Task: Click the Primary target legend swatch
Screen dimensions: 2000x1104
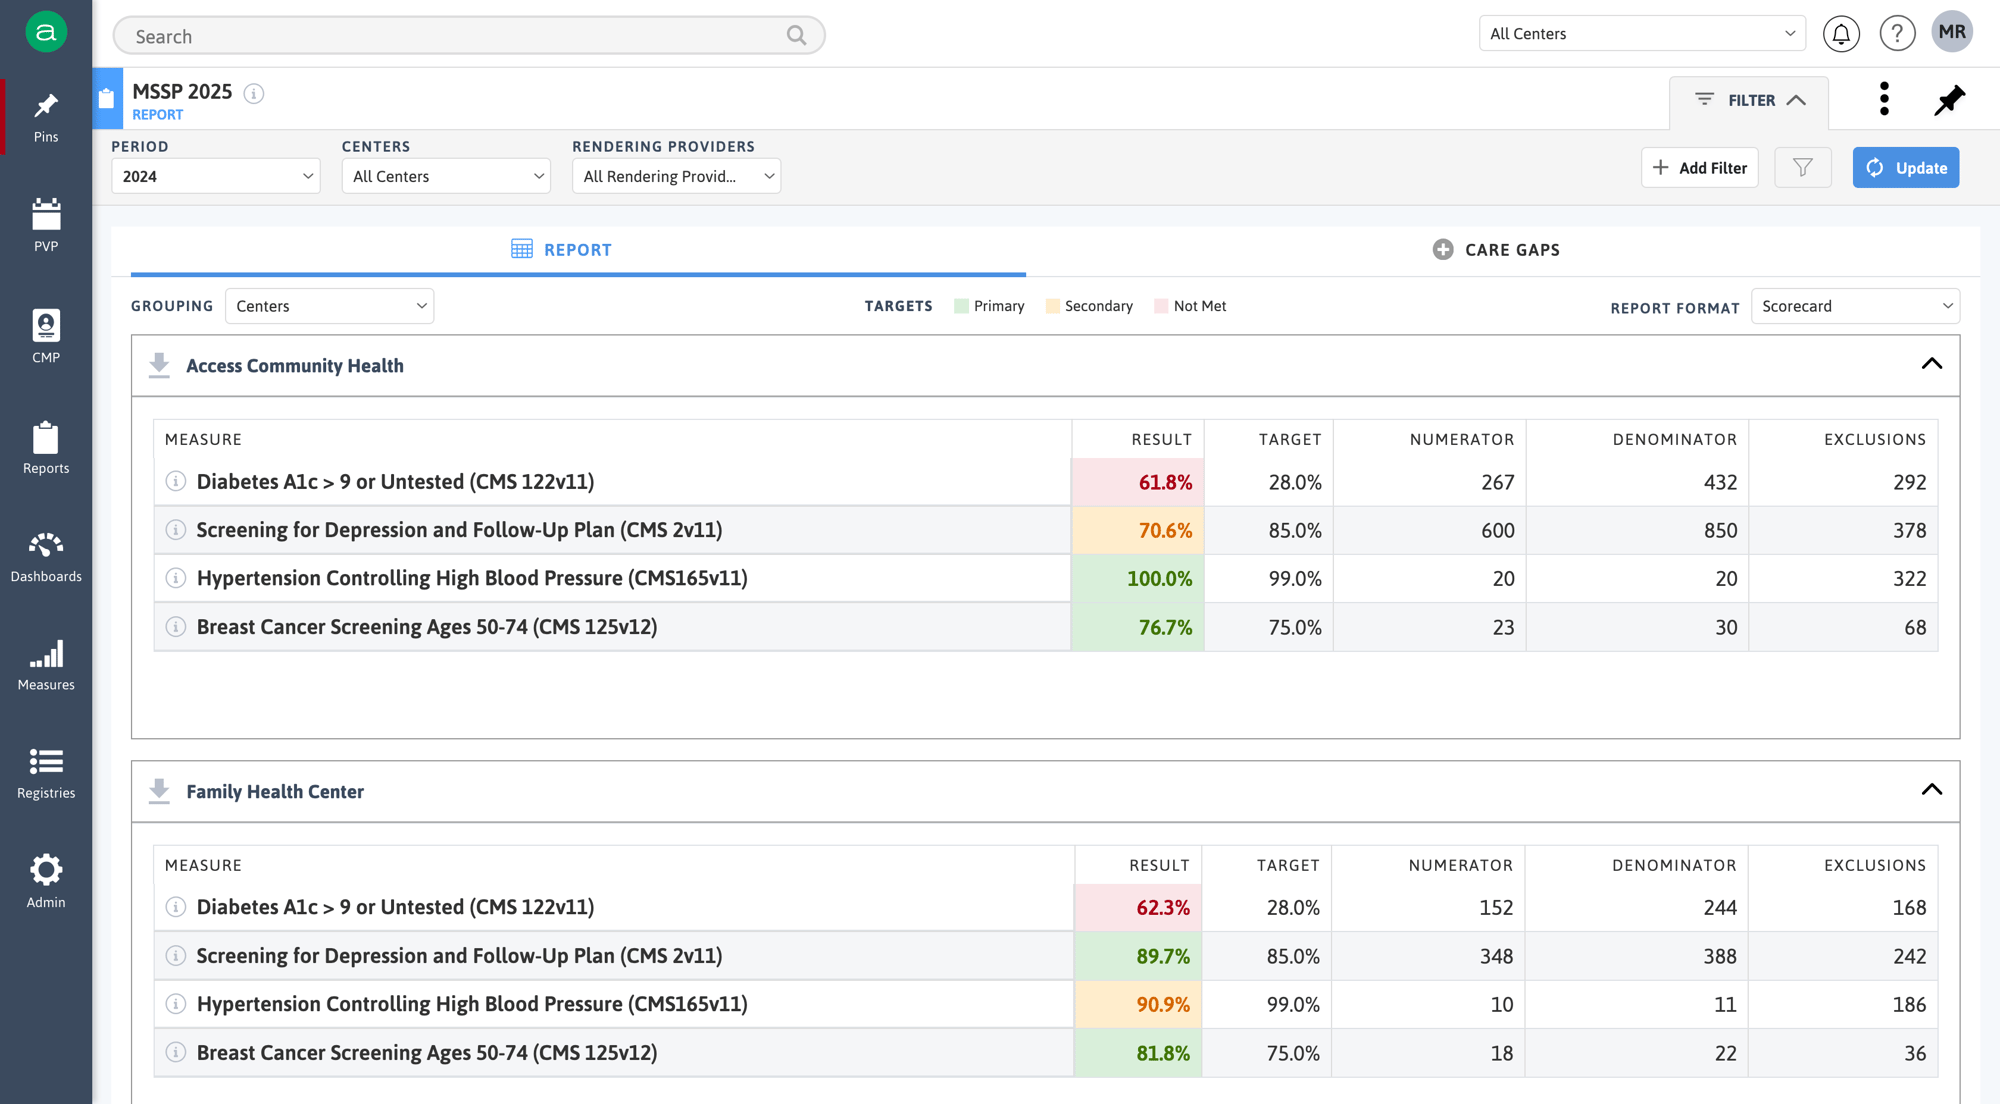Action: click(x=961, y=306)
